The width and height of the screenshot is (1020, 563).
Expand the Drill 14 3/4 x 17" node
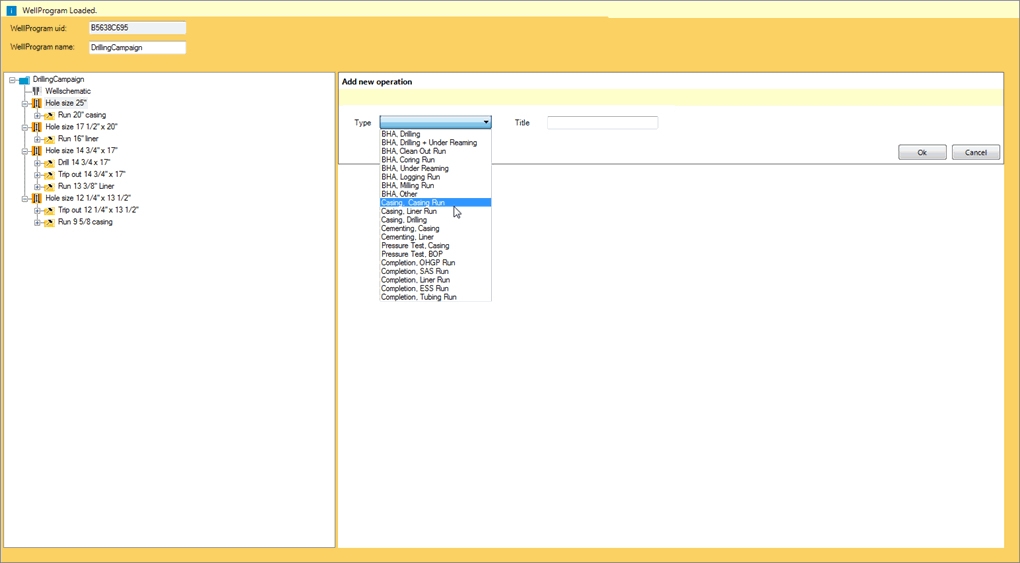click(x=38, y=163)
